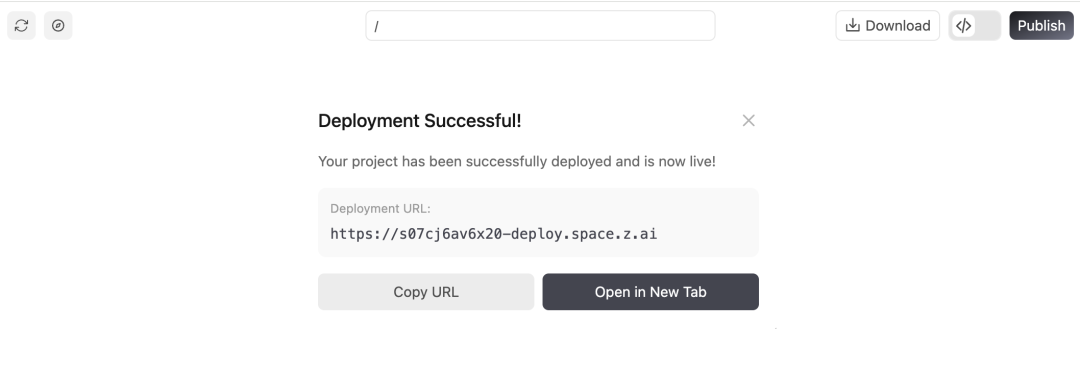
Task: Select the code view icon
Action: [964, 26]
